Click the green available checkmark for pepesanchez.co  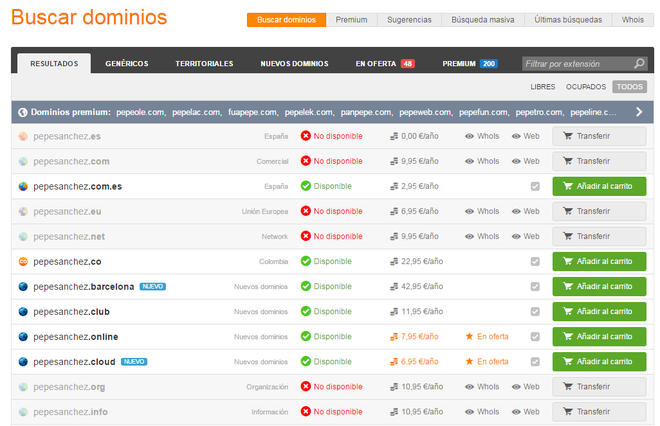coord(306,261)
